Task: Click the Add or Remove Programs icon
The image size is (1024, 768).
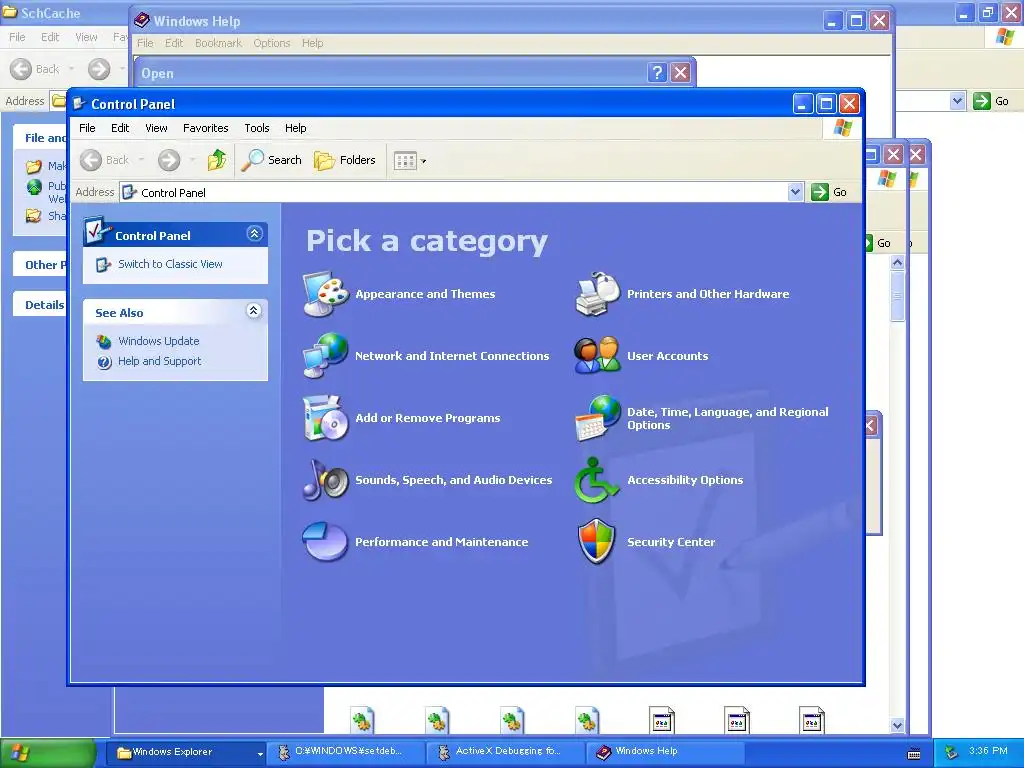Action: pyautogui.click(x=325, y=418)
